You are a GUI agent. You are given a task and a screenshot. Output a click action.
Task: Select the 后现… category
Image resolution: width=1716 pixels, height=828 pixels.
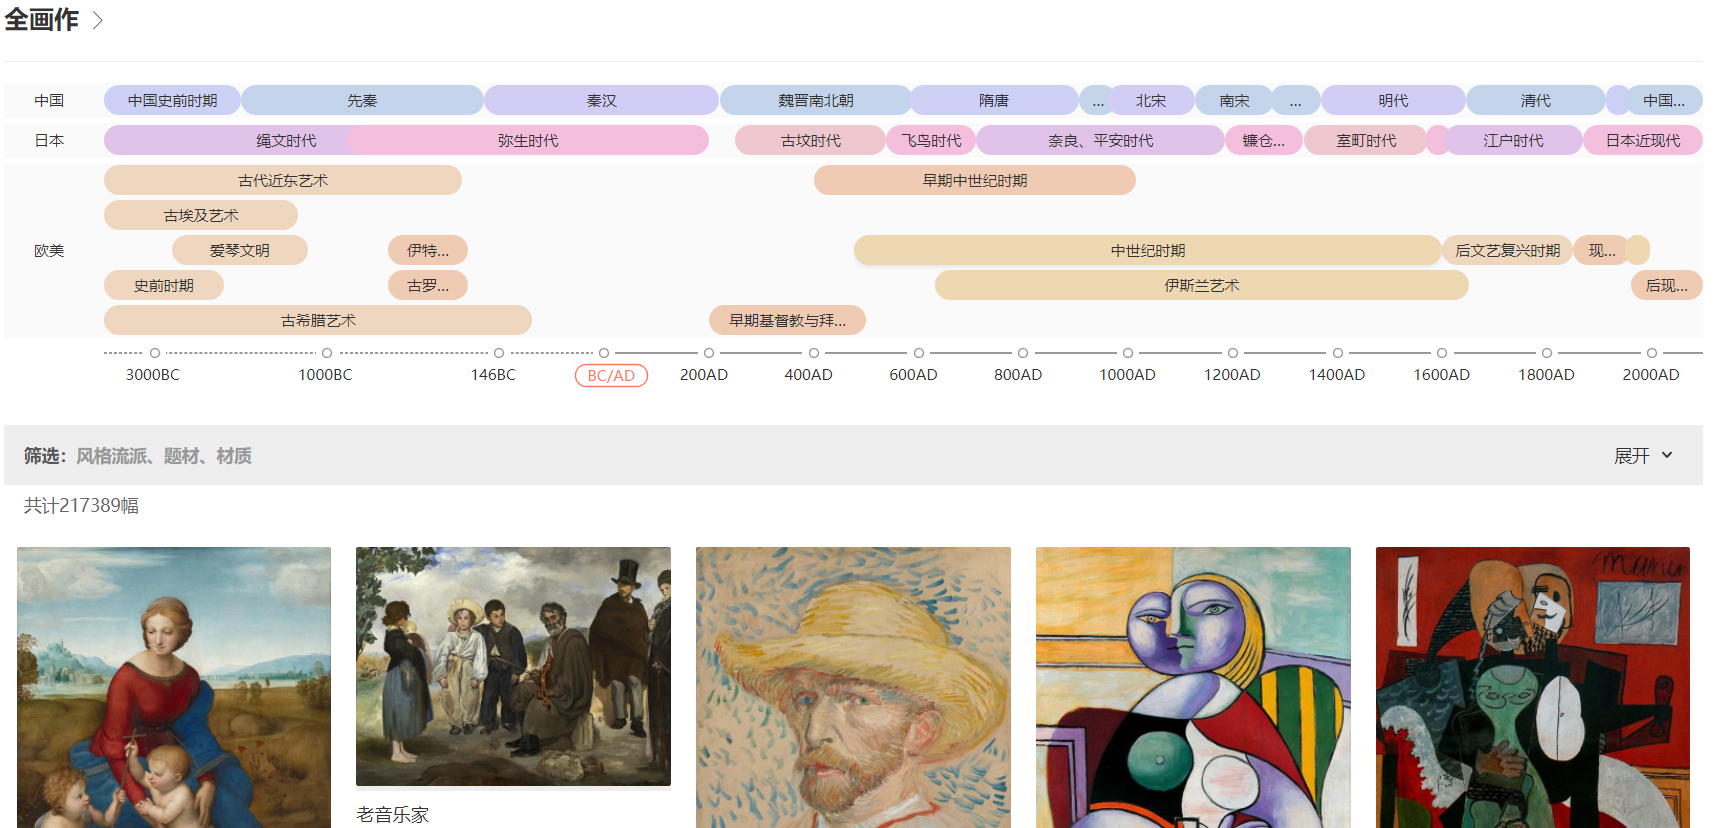click(x=1666, y=285)
